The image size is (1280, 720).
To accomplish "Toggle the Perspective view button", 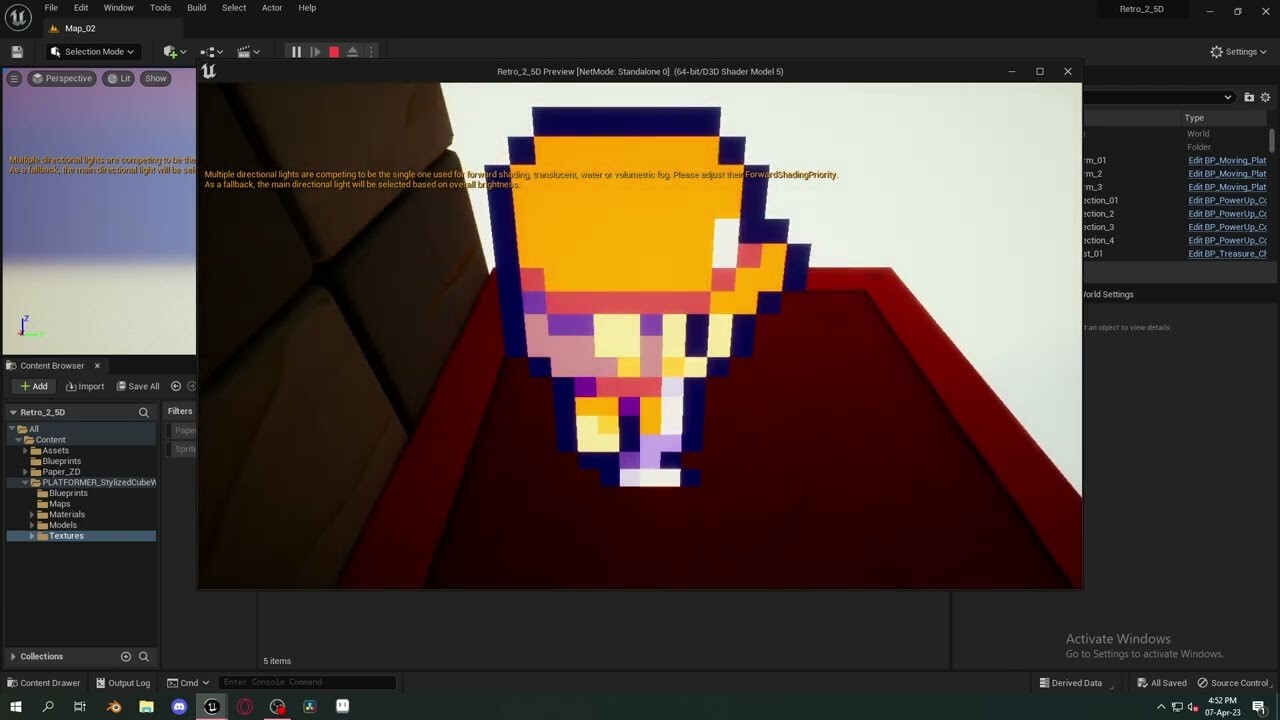I will [62, 78].
